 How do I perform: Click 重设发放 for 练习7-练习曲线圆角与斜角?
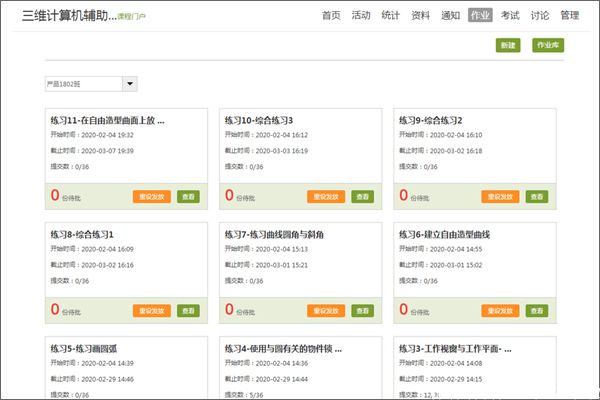(x=325, y=311)
